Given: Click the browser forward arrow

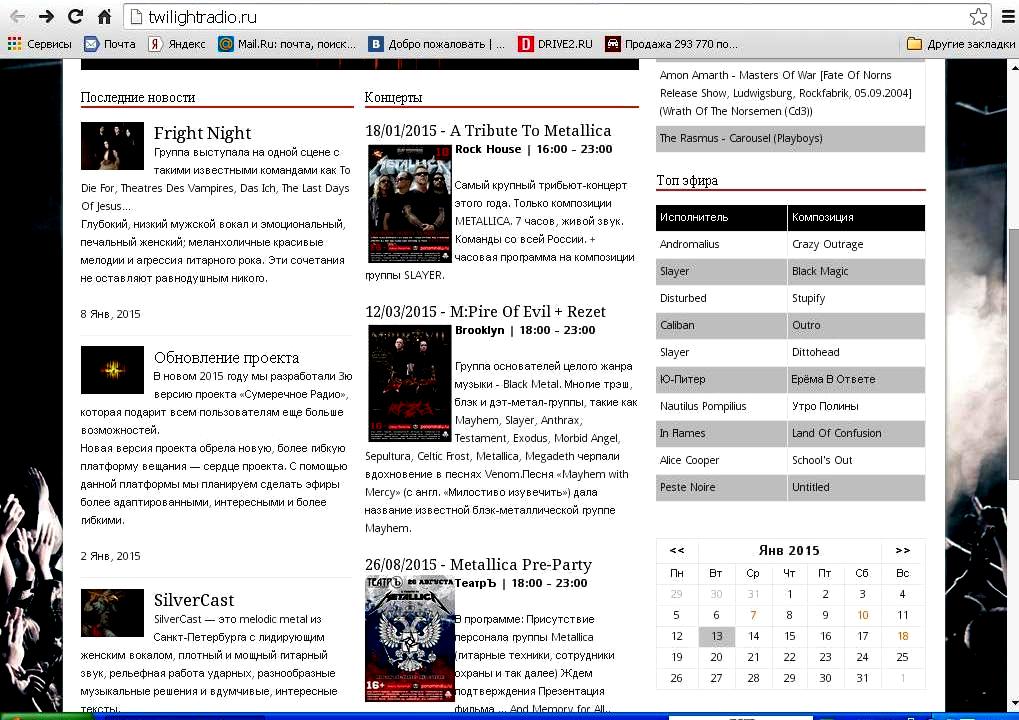Looking at the screenshot, I should click(x=46, y=16).
